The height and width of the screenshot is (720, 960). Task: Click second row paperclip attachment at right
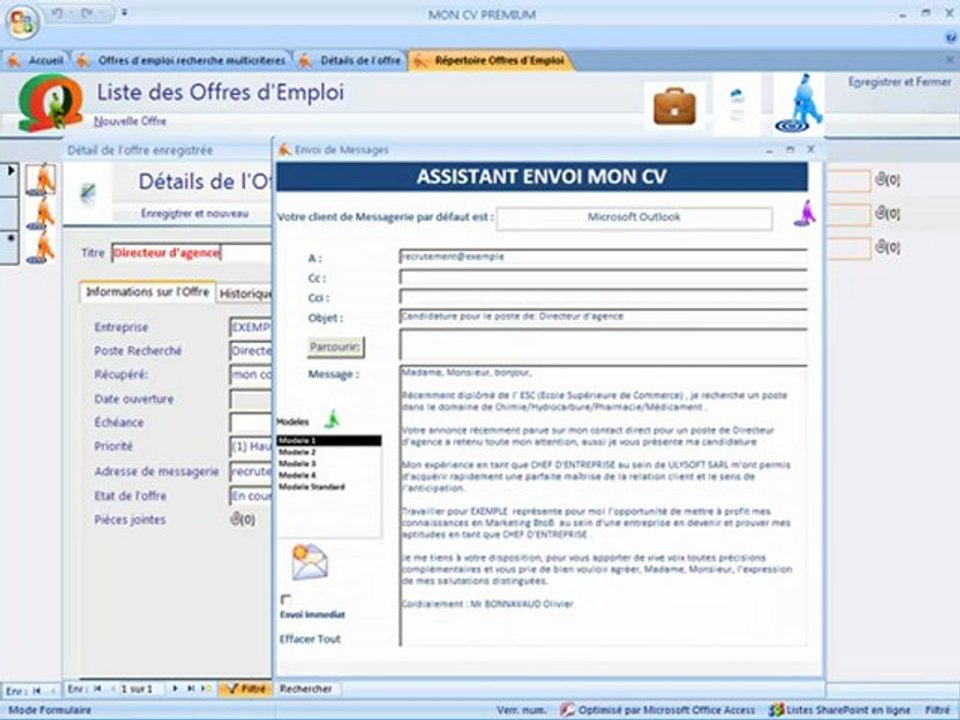tap(887, 214)
